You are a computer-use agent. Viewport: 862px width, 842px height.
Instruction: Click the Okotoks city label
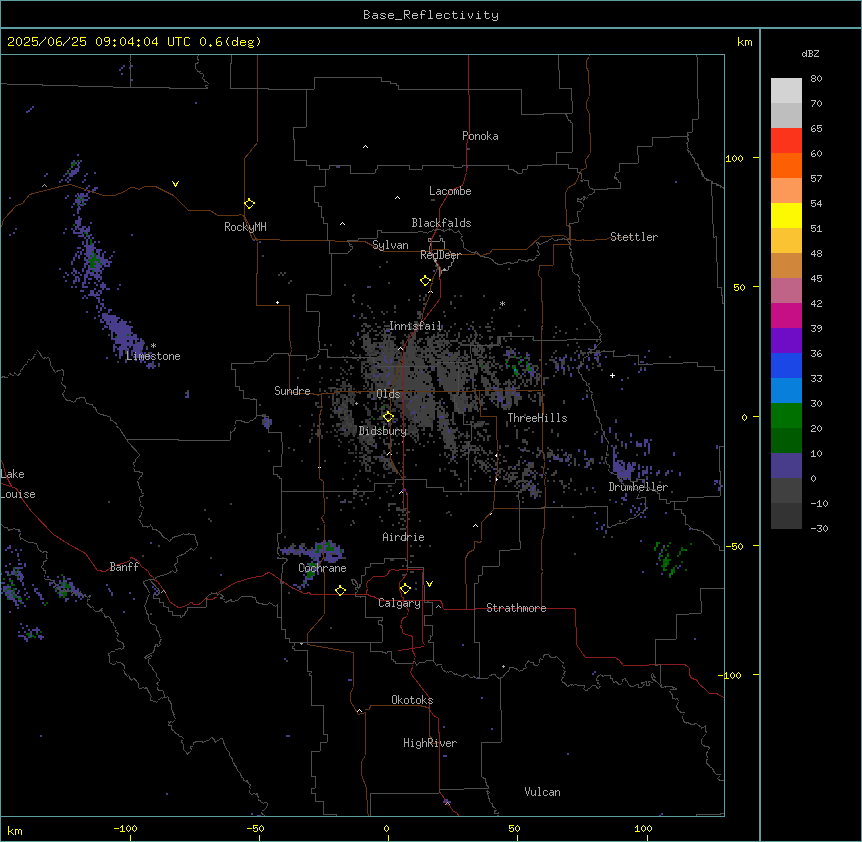pyautogui.click(x=412, y=700)
